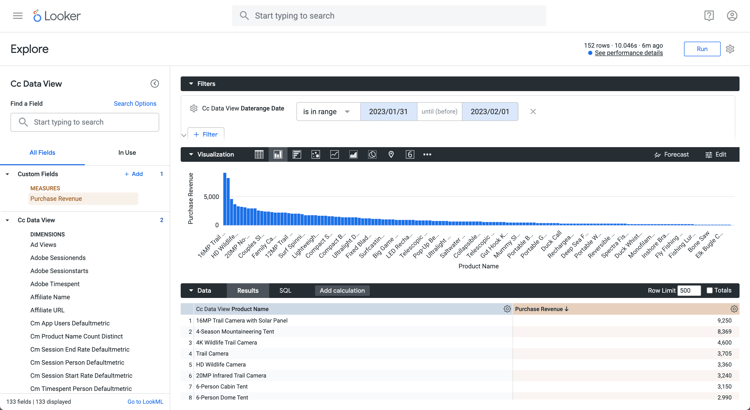Select the Affiliate Name dimension
The image size is (750, 410).
[x=50, y=297]
